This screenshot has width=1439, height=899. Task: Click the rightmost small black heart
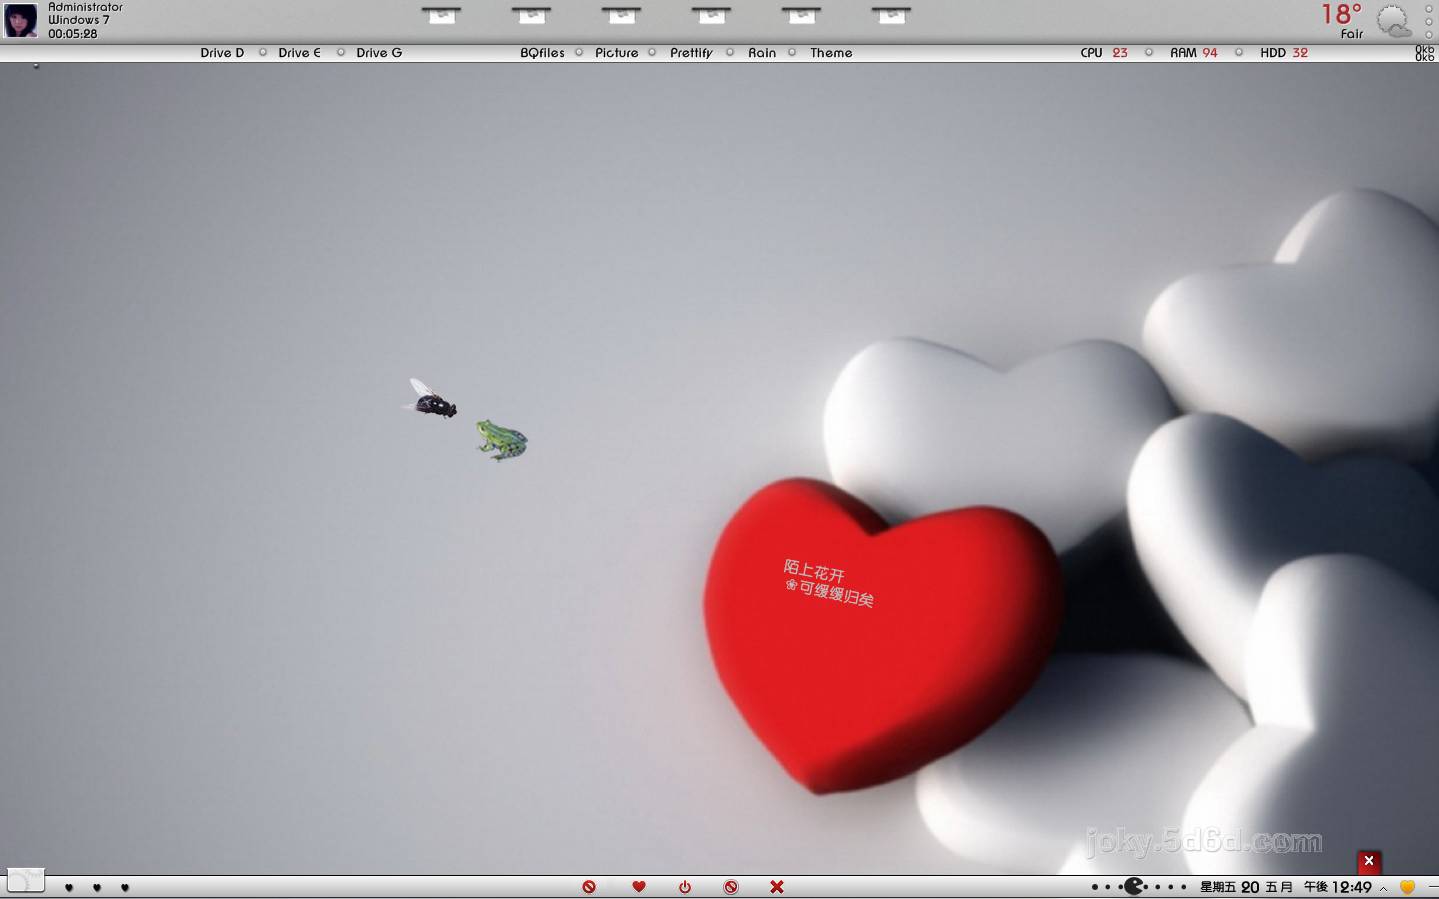point(125,887)
